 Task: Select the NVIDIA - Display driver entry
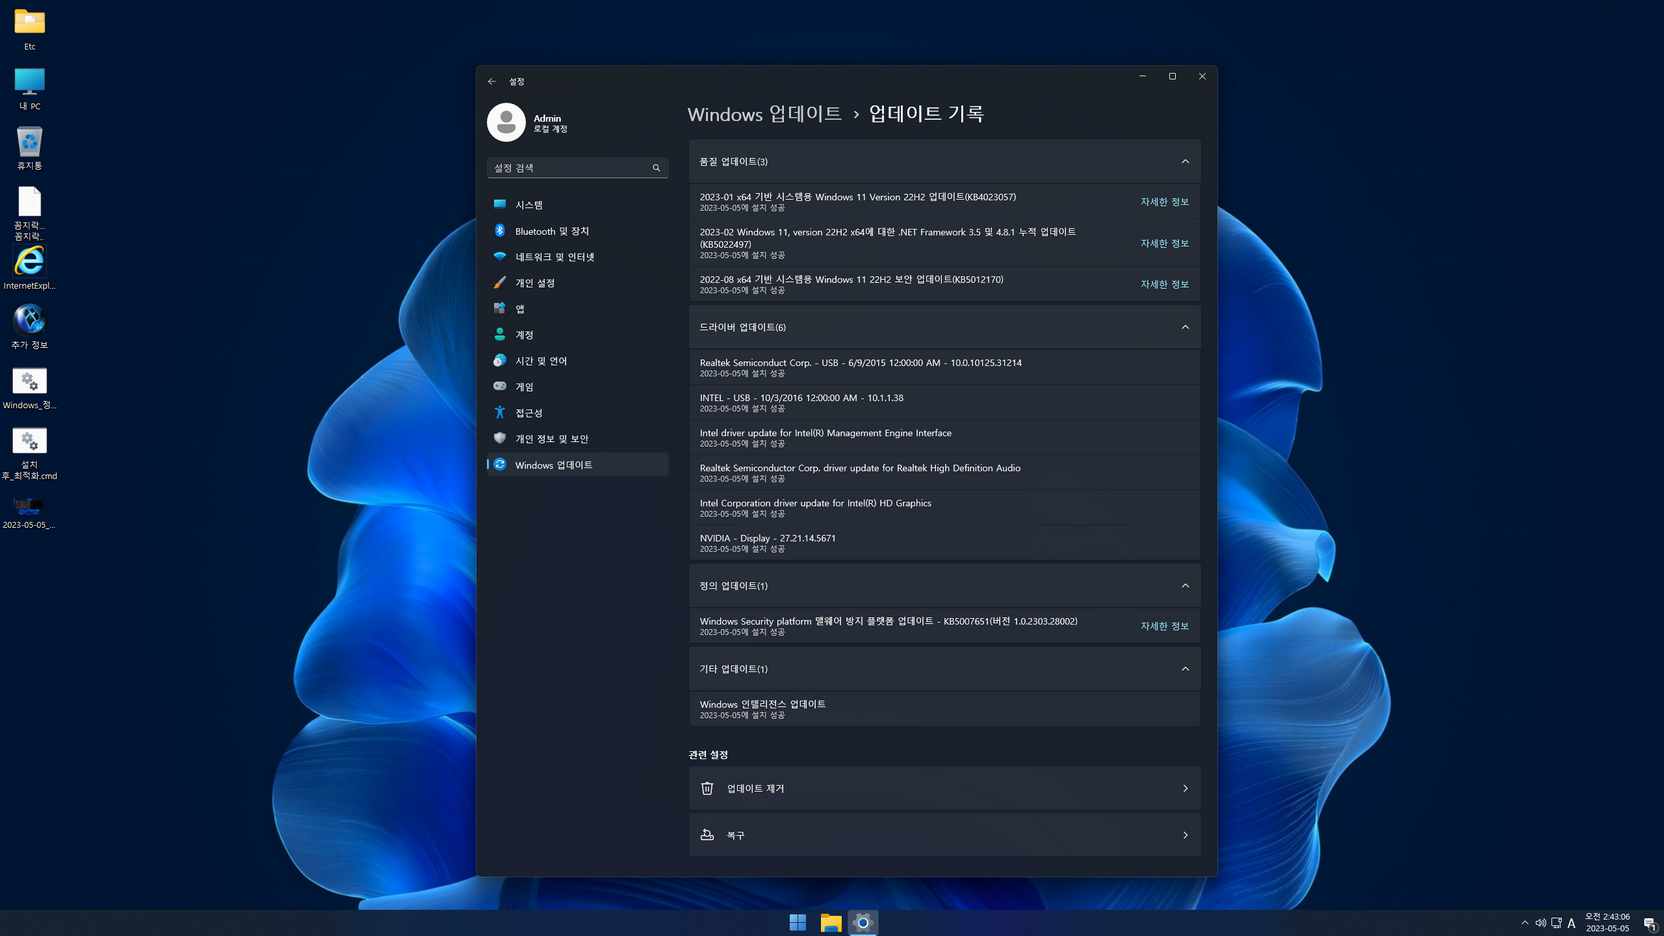click(944, 542)
